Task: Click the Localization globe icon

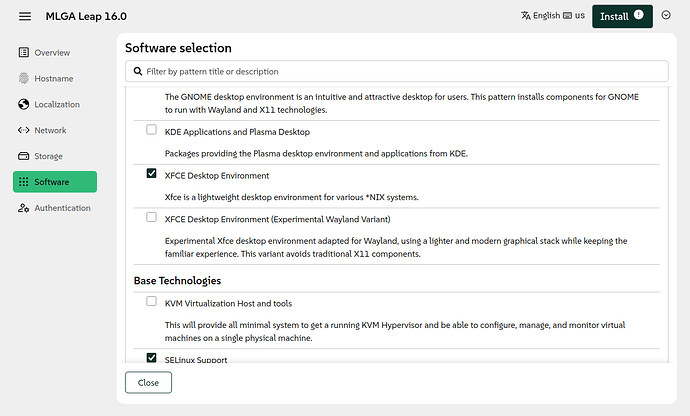Action: click(x=24, y=104)
